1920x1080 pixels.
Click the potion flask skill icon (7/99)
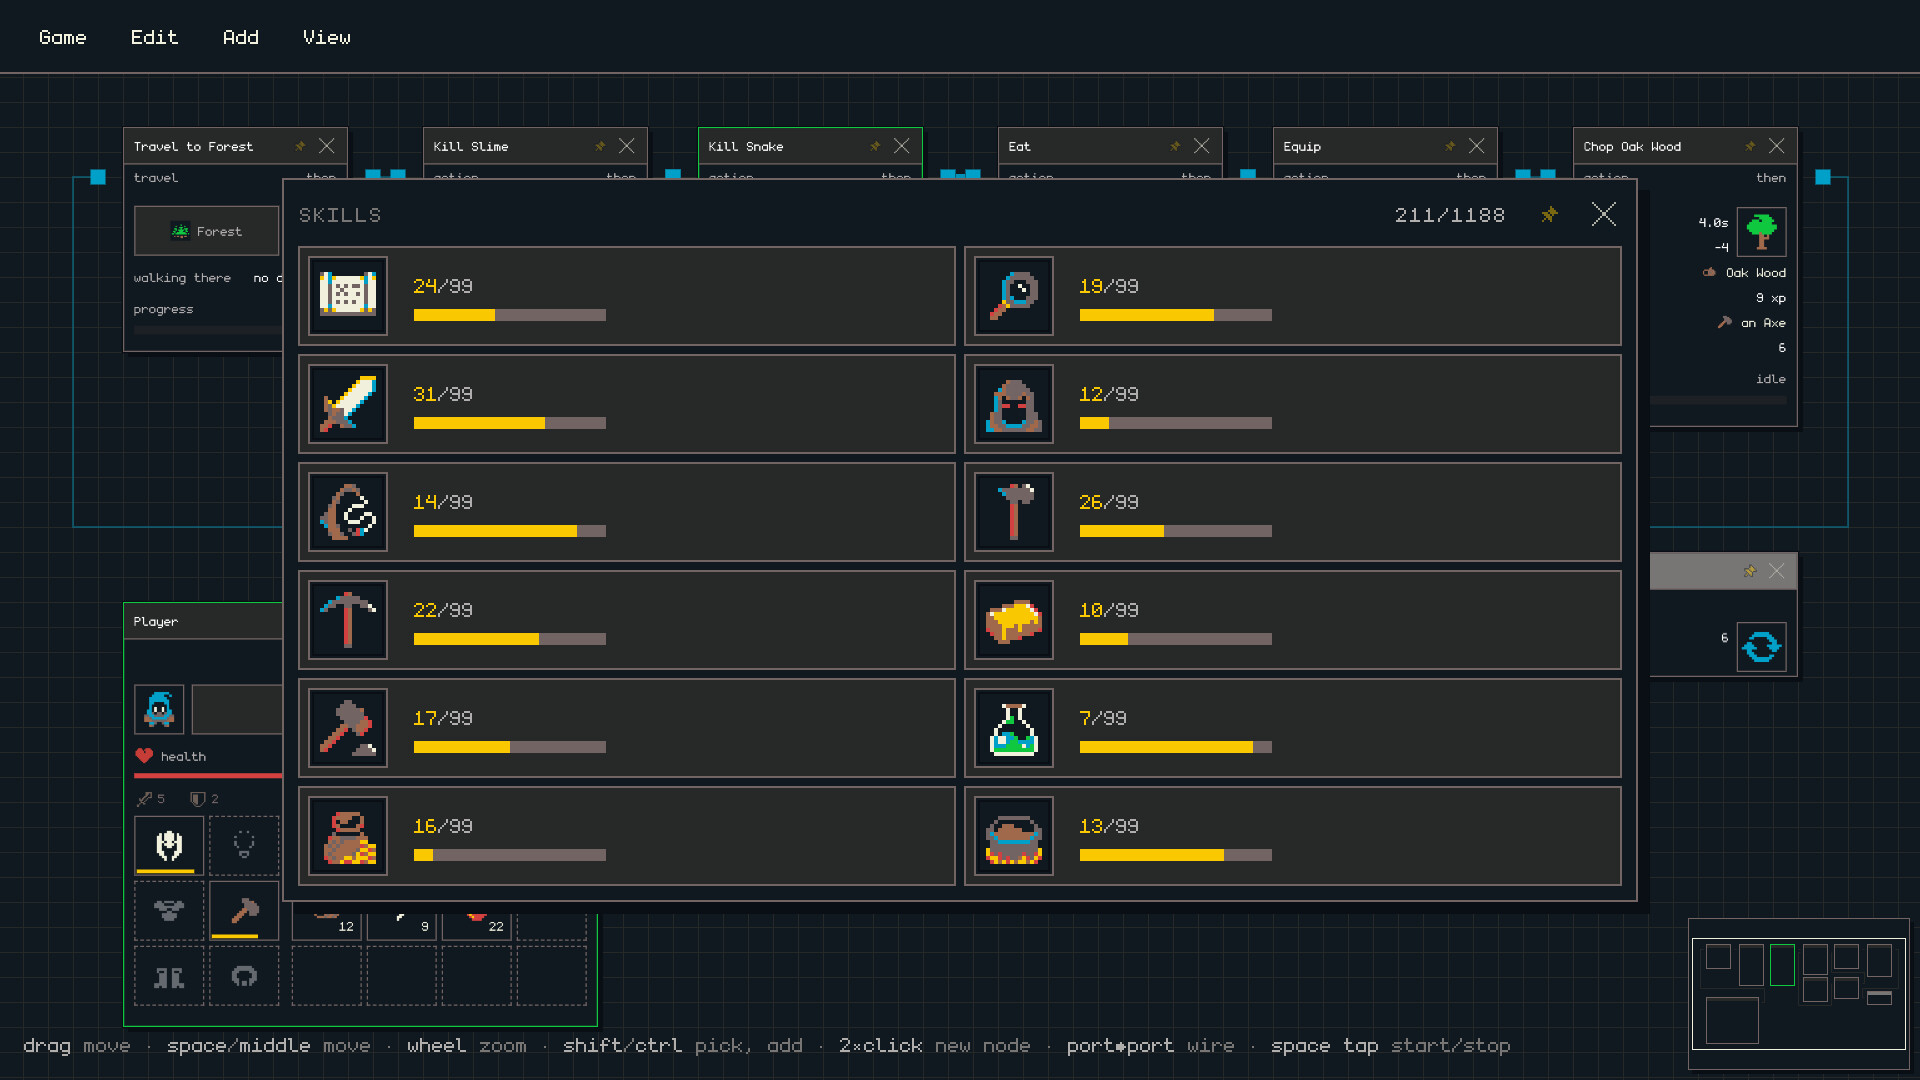[x=1014, y=728]
